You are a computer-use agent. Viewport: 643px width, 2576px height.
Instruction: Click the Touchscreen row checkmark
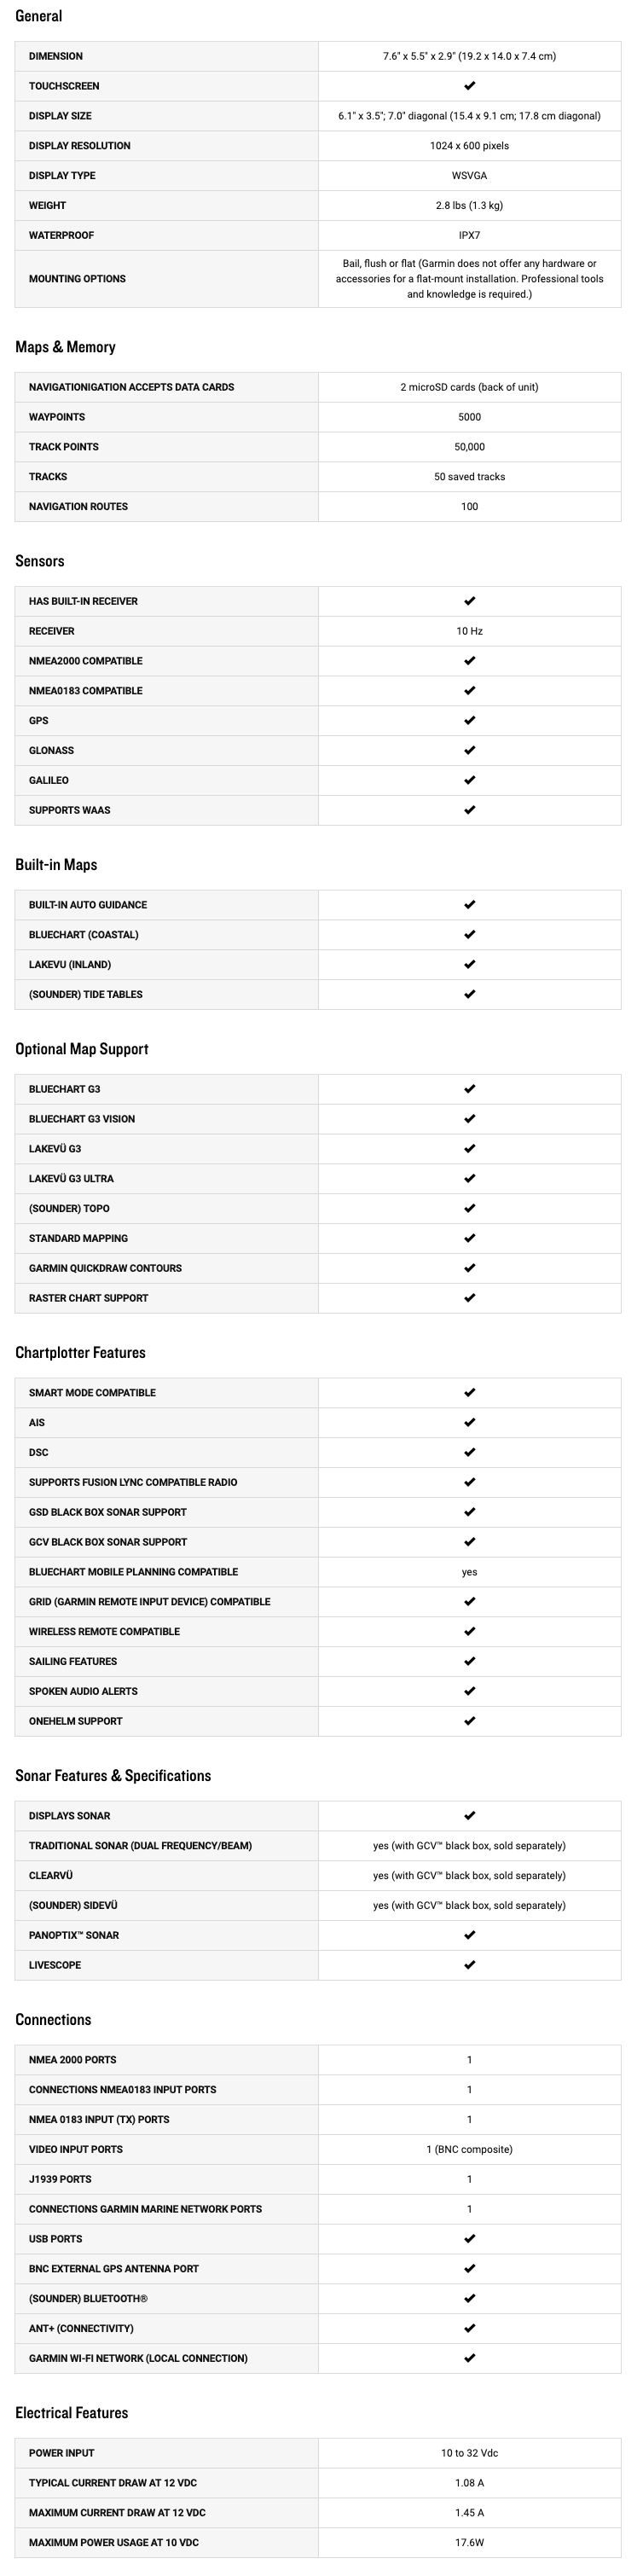click(469, 86)
